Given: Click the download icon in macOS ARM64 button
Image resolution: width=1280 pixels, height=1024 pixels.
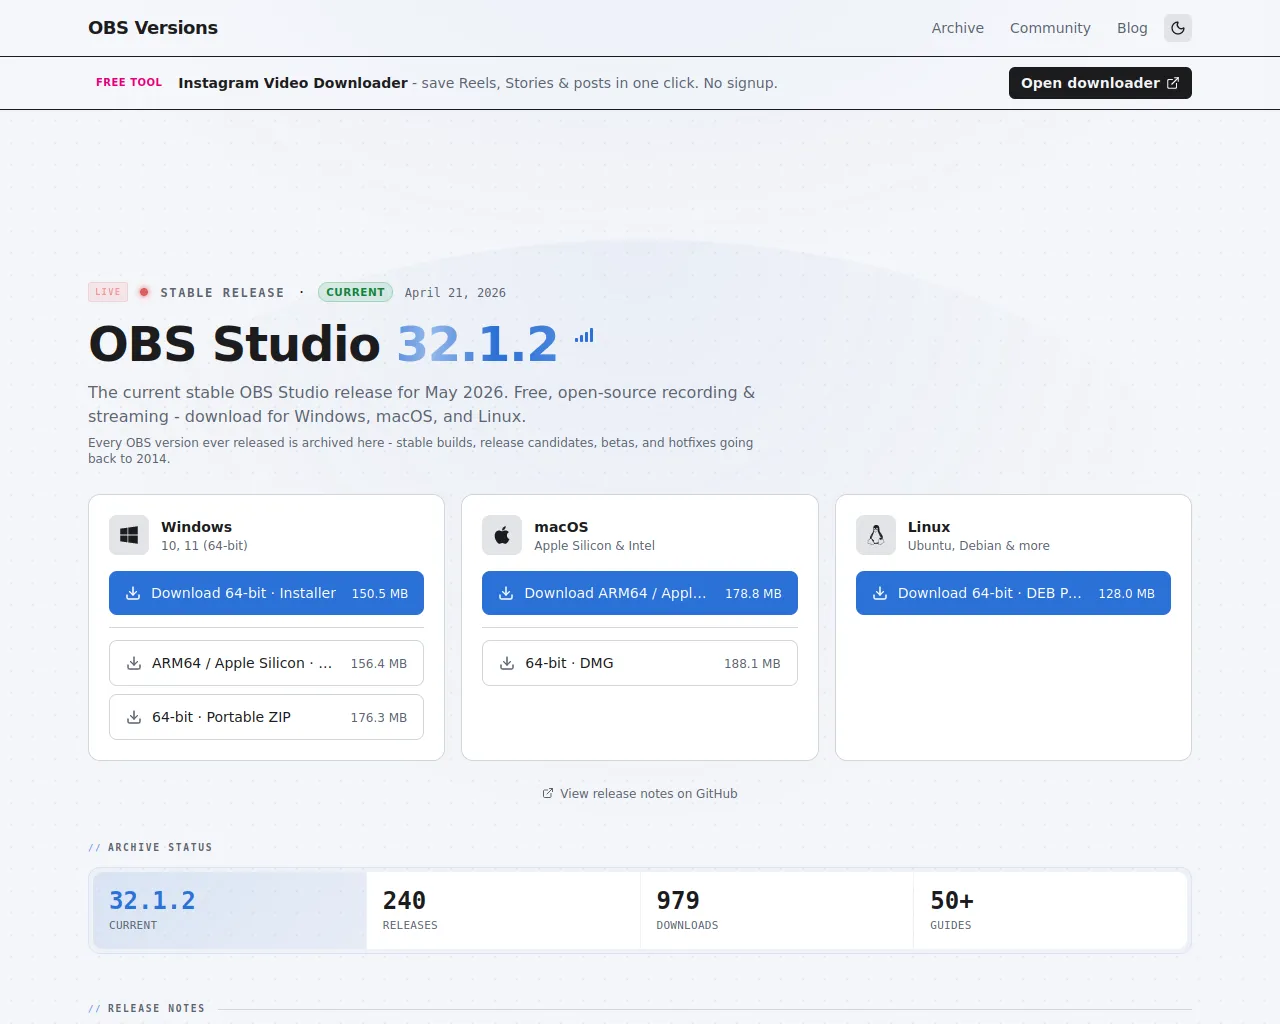Looking at the screenshot, I should coord(506,593).
